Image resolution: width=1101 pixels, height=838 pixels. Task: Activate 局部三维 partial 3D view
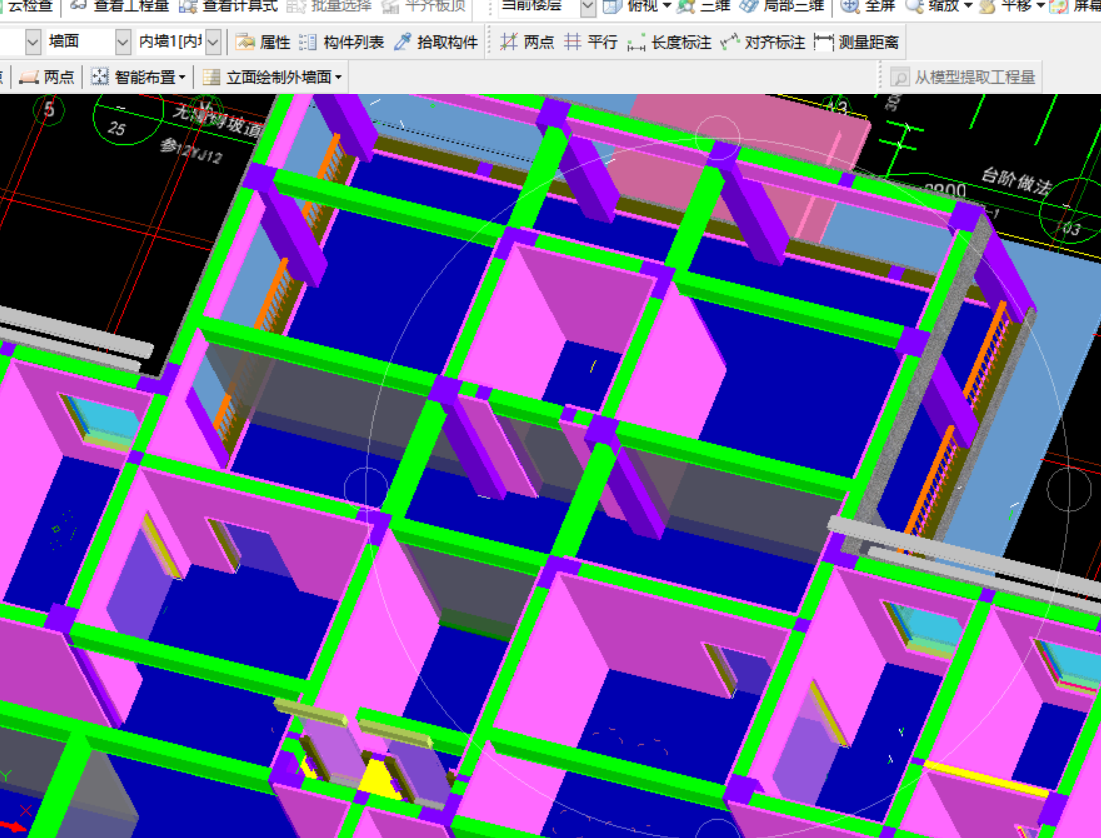(x=782, y=6)
